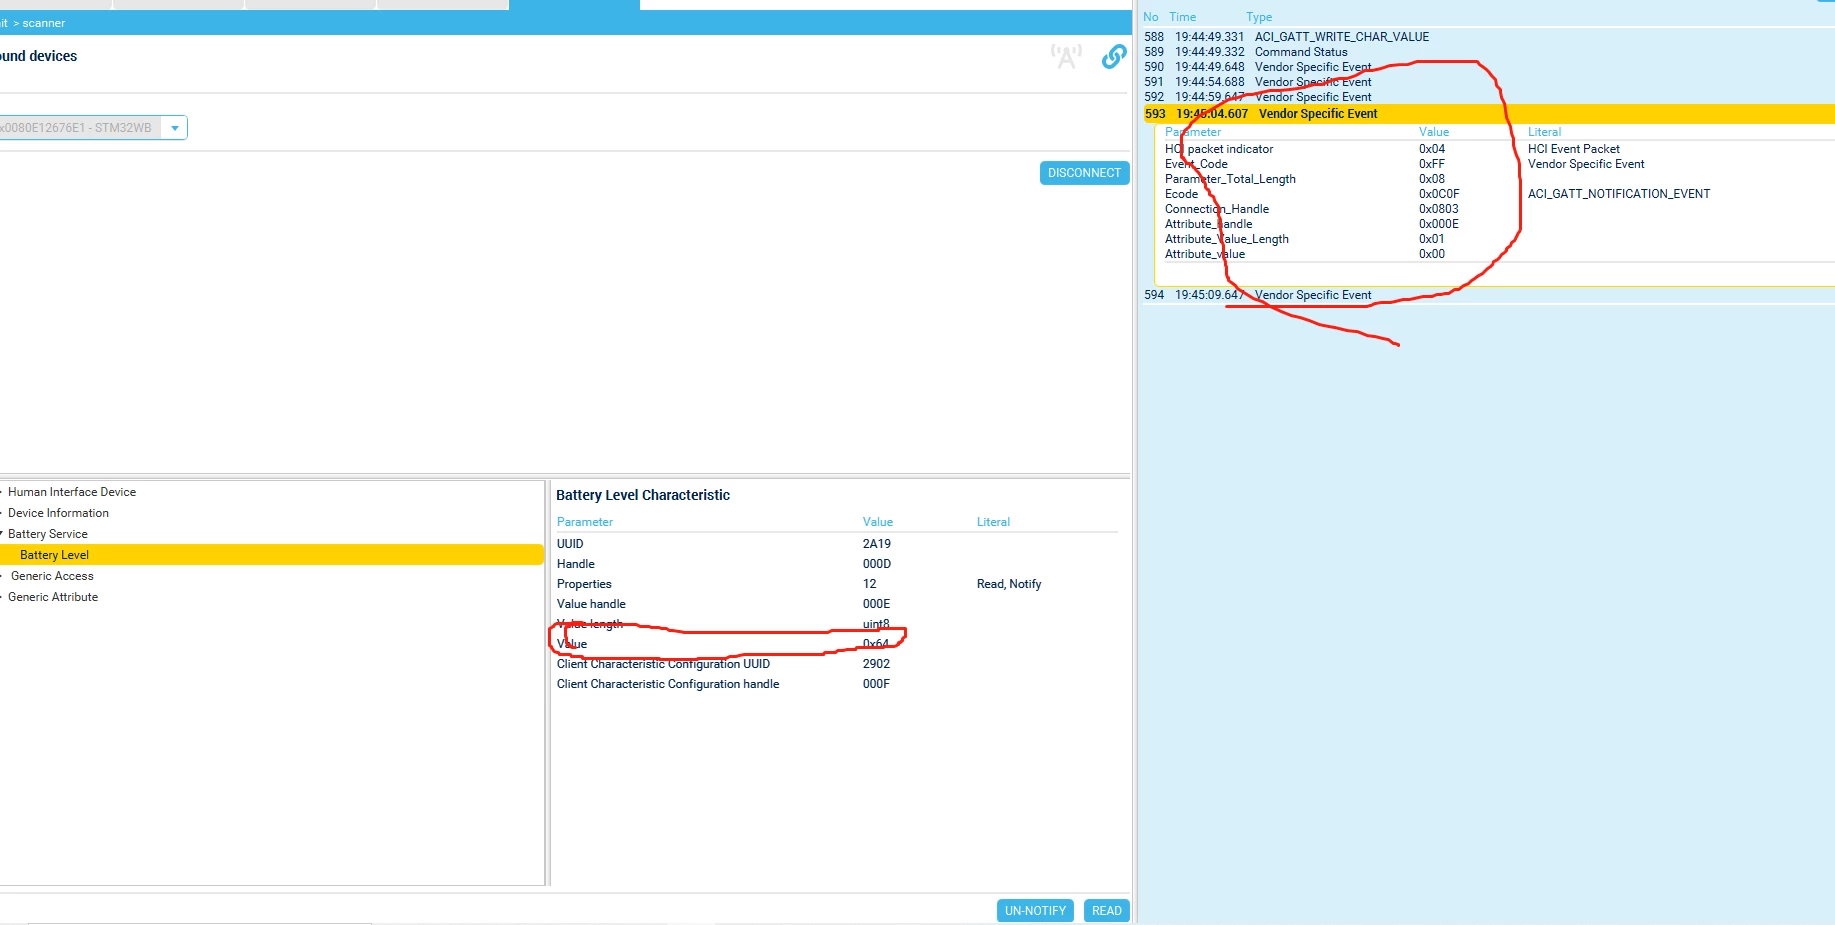The height and width of the screenshot is (925, 1835).
Task: Click the Battery Level Characteristic heading
Action: point(643,495)
